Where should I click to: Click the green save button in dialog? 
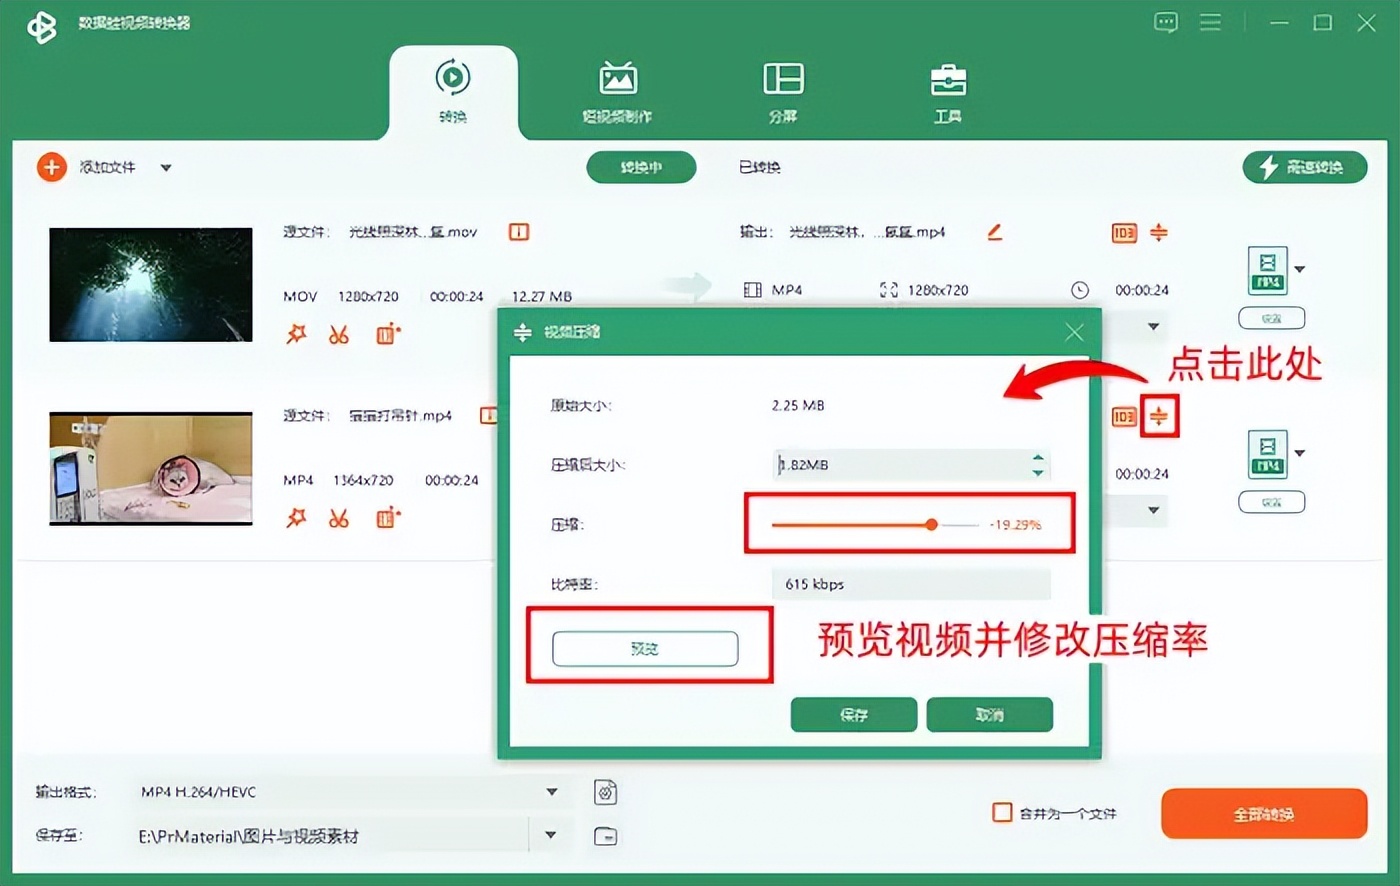[x=853, y=715]
